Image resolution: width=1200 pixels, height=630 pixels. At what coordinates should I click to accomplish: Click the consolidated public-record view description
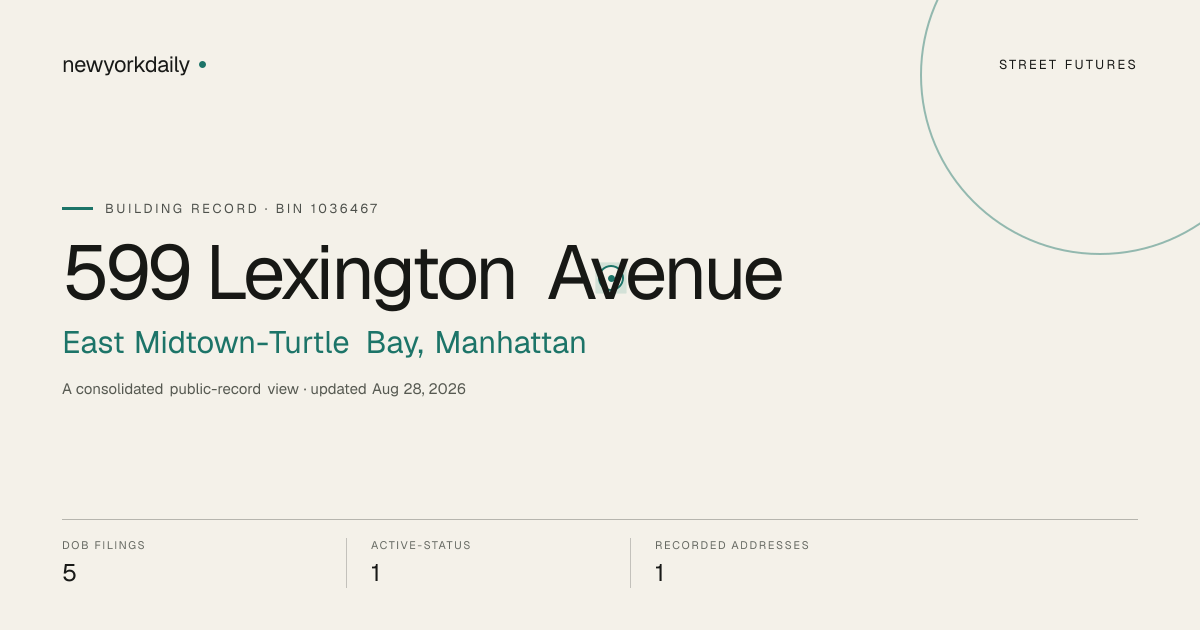click(x=180, y=389)
